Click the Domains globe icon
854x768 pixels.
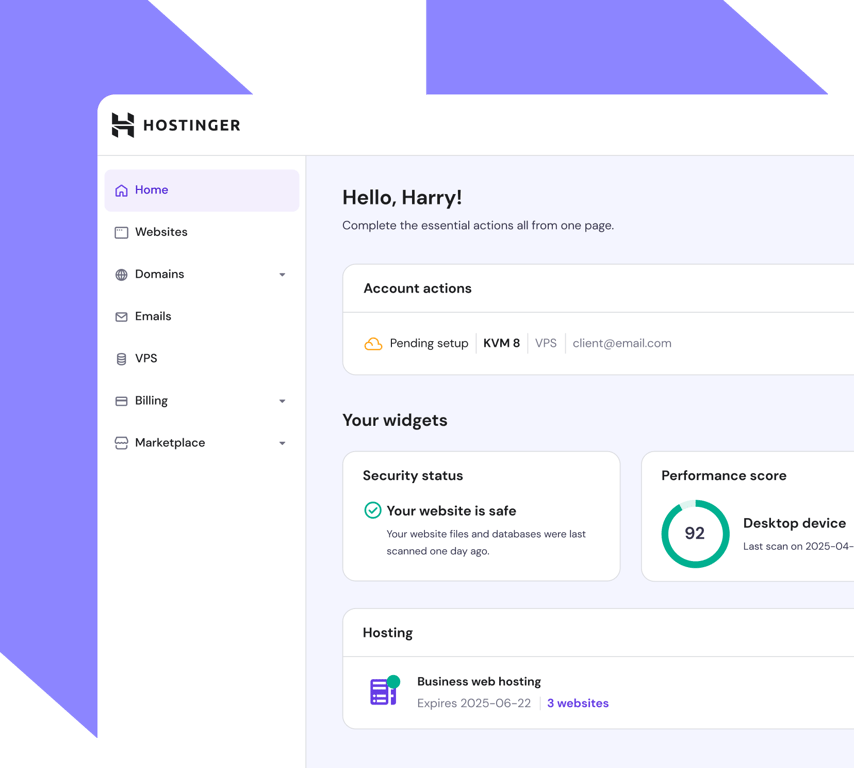coord(121,274)
